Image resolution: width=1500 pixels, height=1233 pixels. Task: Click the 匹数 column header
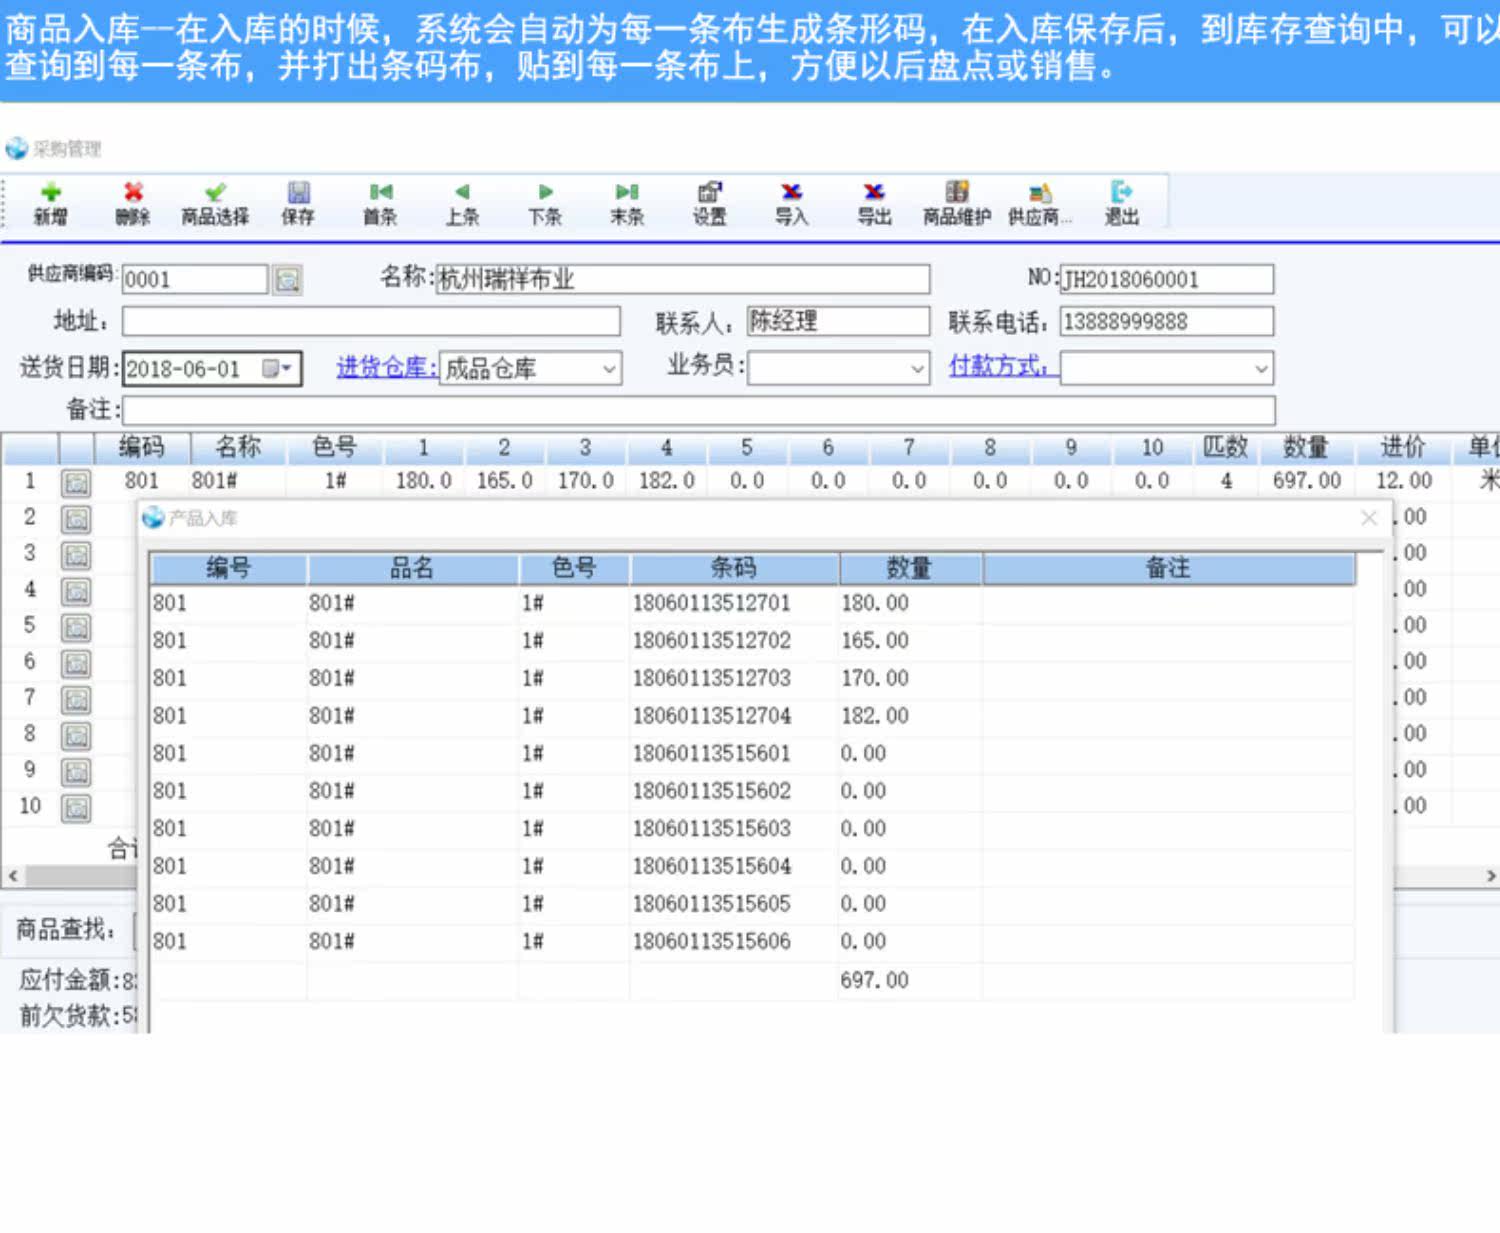[1226, 447]
